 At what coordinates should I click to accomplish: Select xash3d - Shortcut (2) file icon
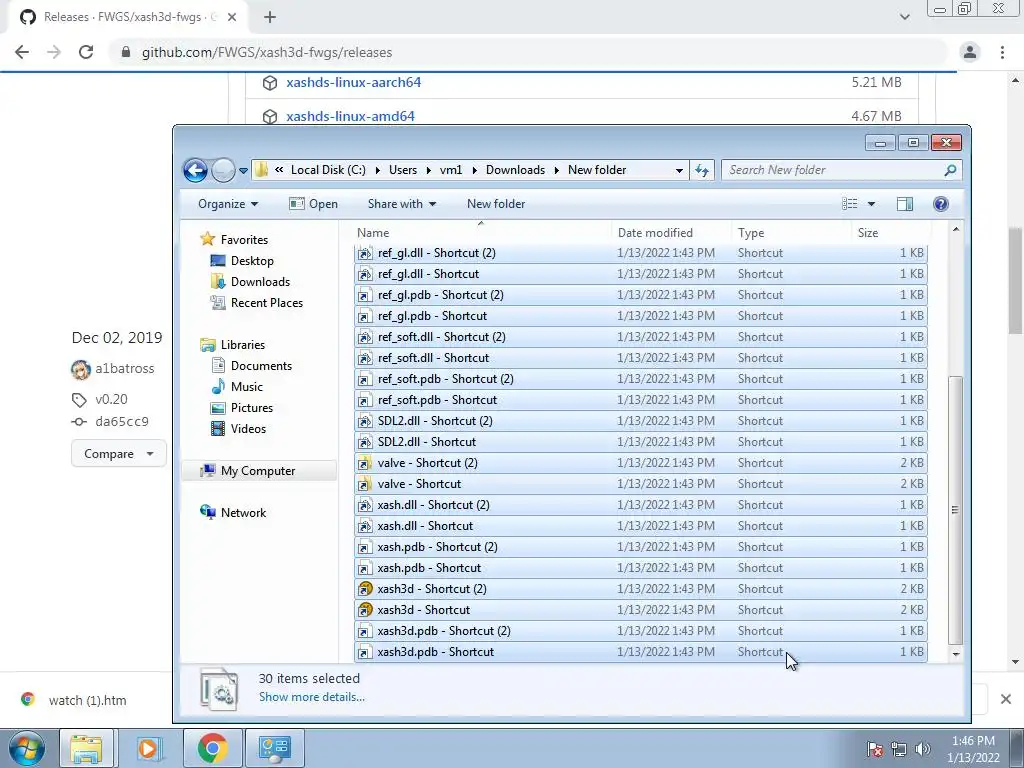click(365, 588)
